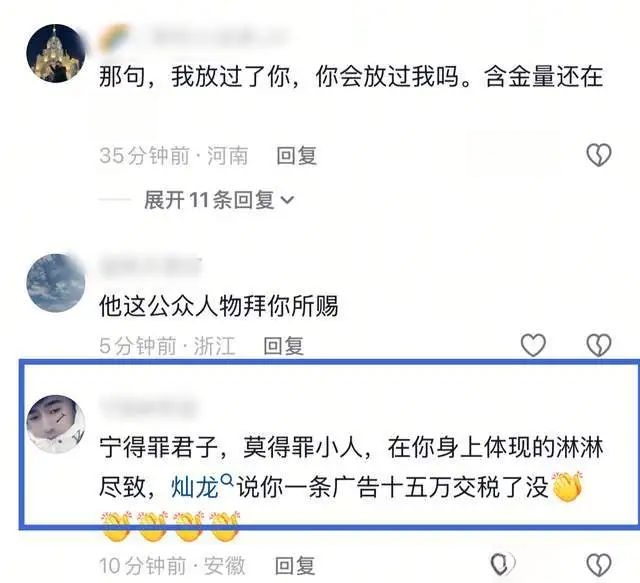Like the Anhui comment heart icon
Image resolution: width=640 pixels, height=583 pixels.
pyautogui.click(x=502, y=564)
